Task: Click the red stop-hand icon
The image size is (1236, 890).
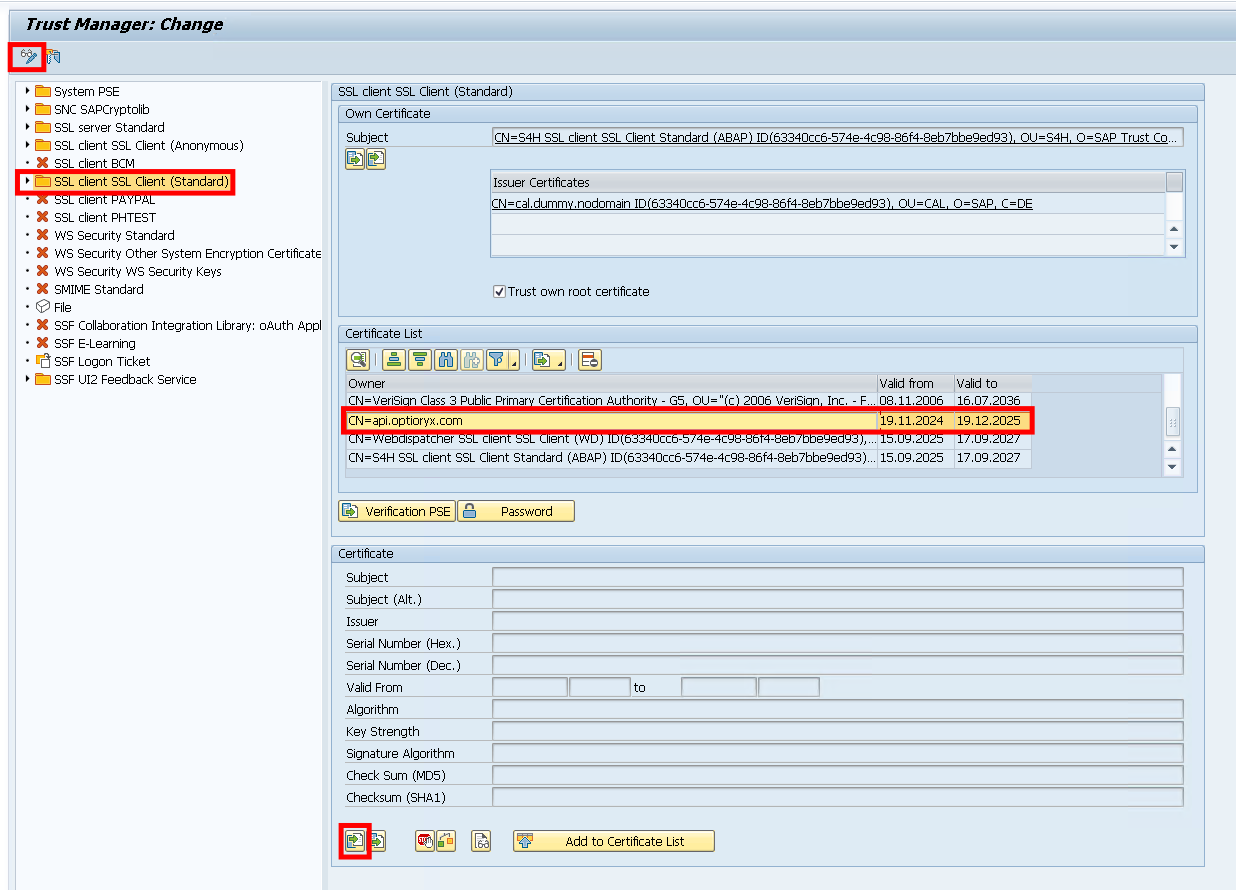Action: coord(424,841)
